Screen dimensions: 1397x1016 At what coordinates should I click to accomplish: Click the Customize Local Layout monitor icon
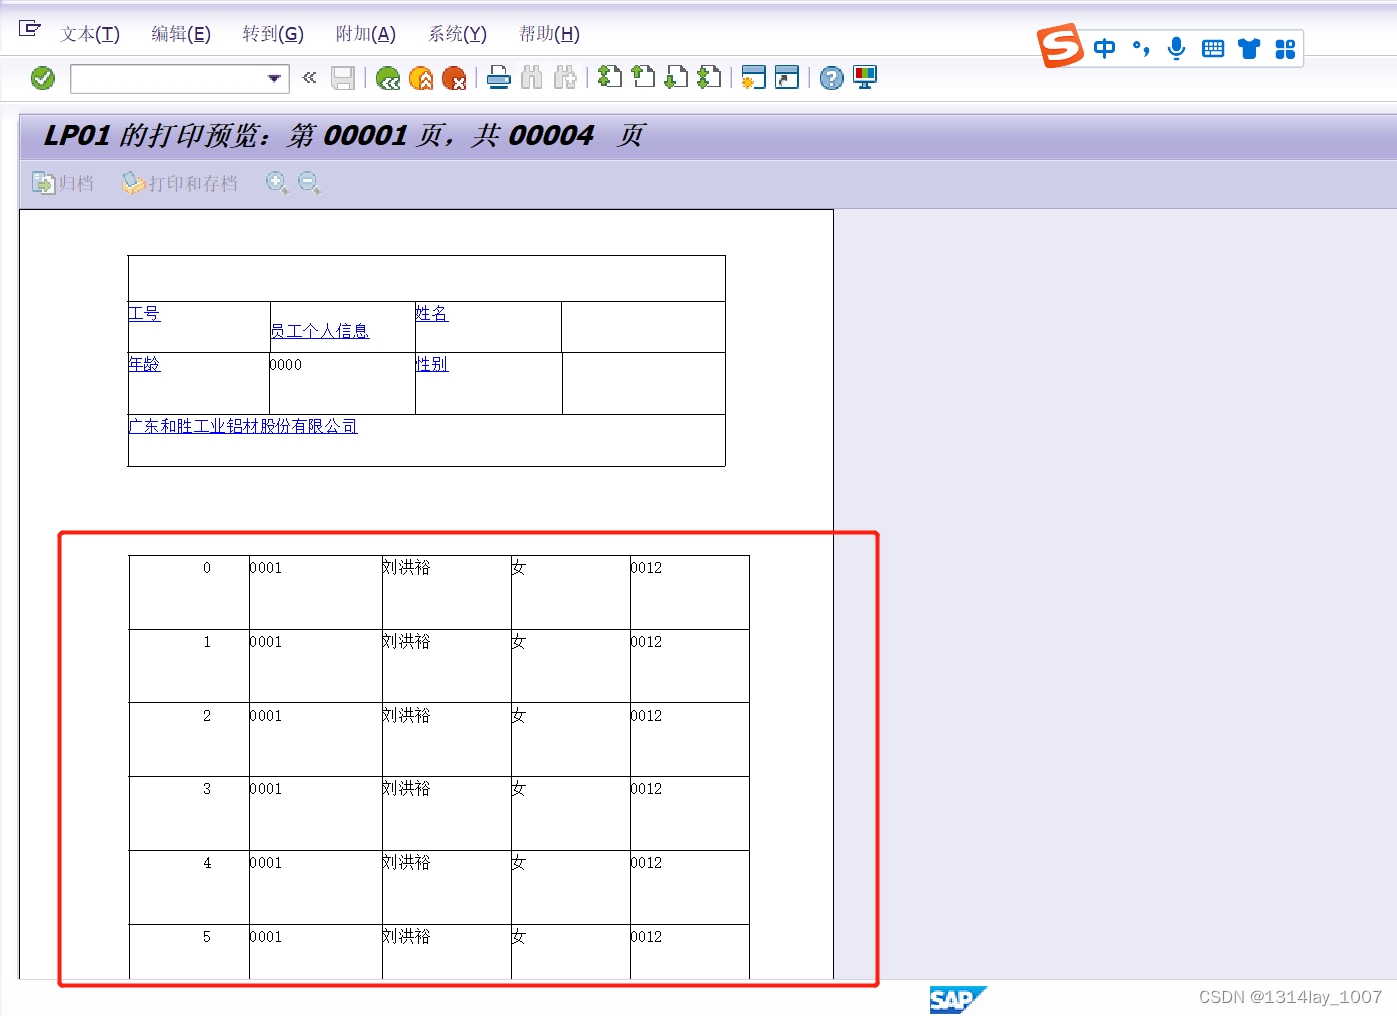pyautogui.click(x=865, y=77)
